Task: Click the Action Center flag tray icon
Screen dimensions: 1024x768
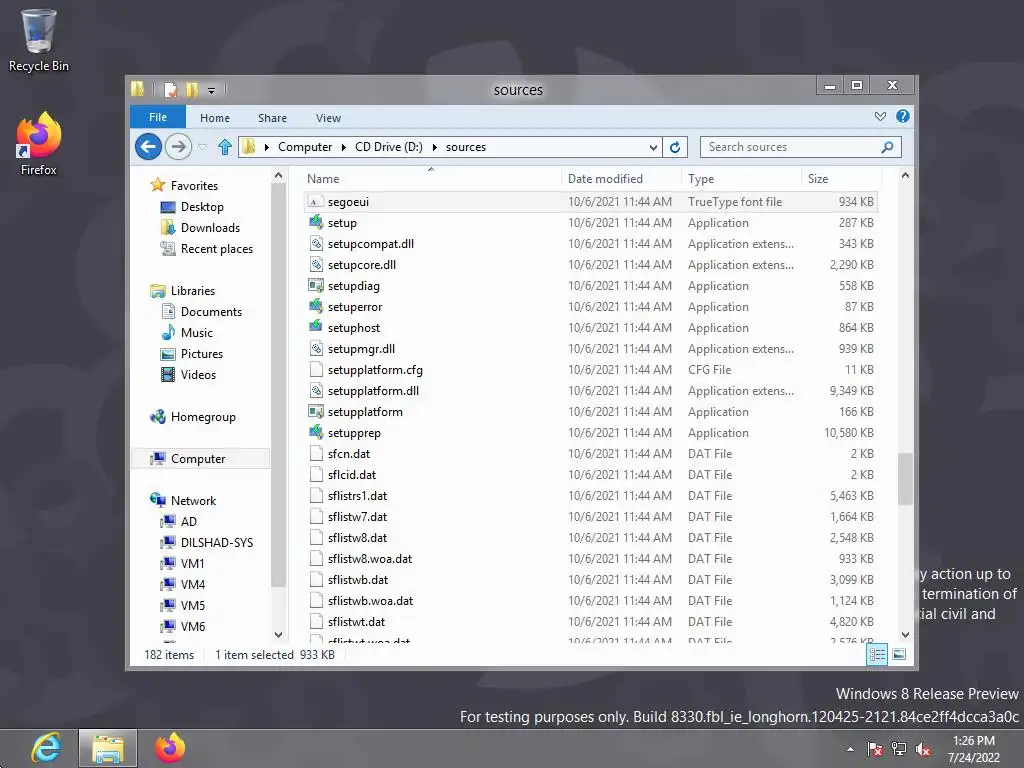Action: click(x=875, y=749)
